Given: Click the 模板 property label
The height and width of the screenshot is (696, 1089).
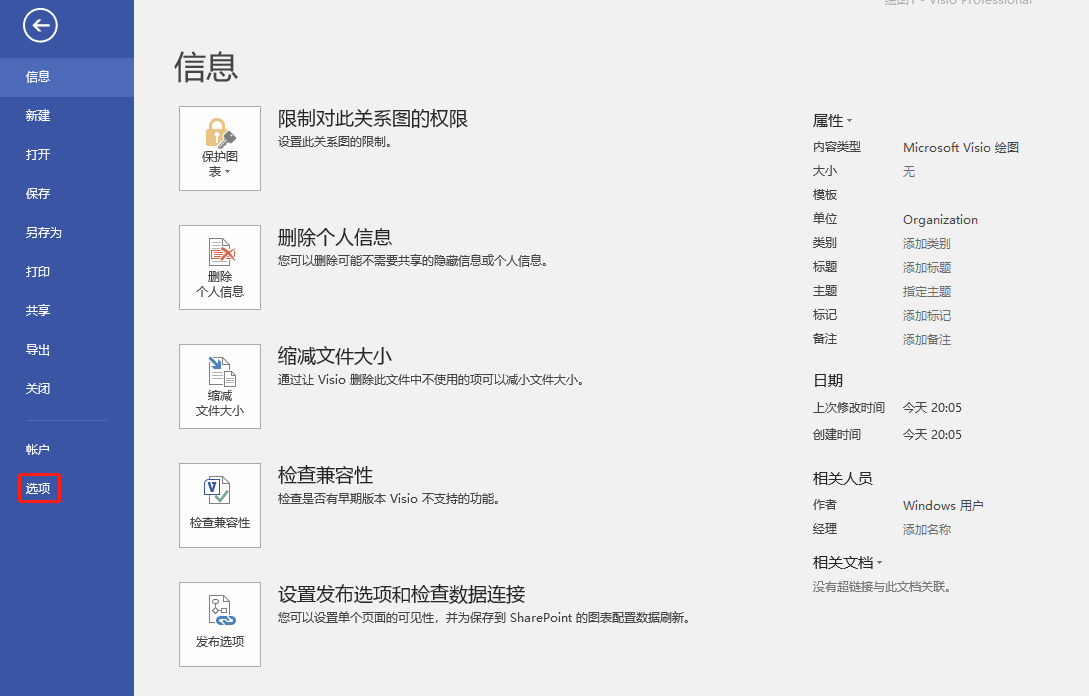Looking at the screenshot, I should click(x=825, y=195).
